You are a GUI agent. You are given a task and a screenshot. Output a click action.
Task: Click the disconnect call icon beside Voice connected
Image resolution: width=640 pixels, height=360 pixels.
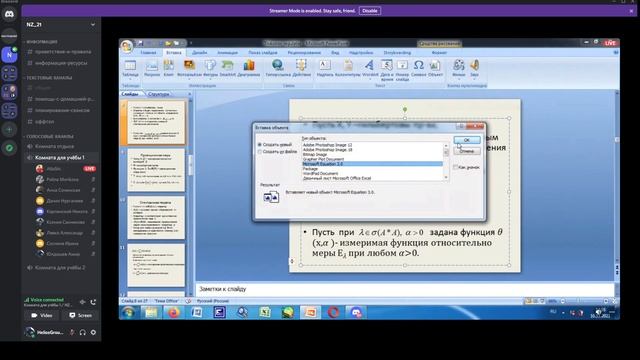tap(93, 302)
